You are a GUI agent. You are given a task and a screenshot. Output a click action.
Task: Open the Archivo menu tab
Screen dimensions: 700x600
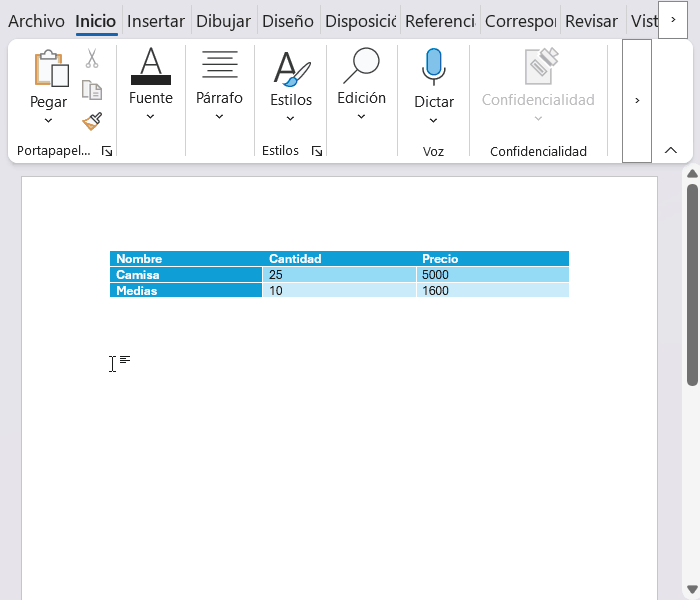coord(36,21)
